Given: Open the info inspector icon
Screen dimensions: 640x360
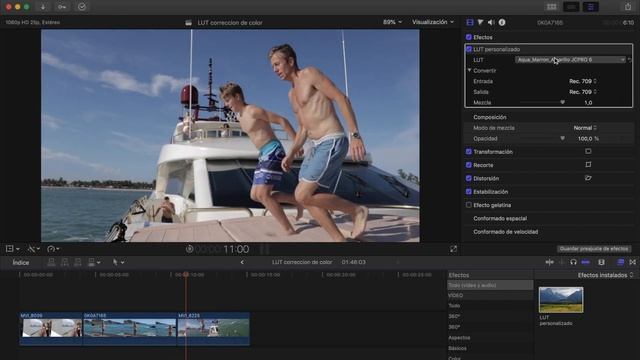Looking at the screenshot, I should click(502, 22).
